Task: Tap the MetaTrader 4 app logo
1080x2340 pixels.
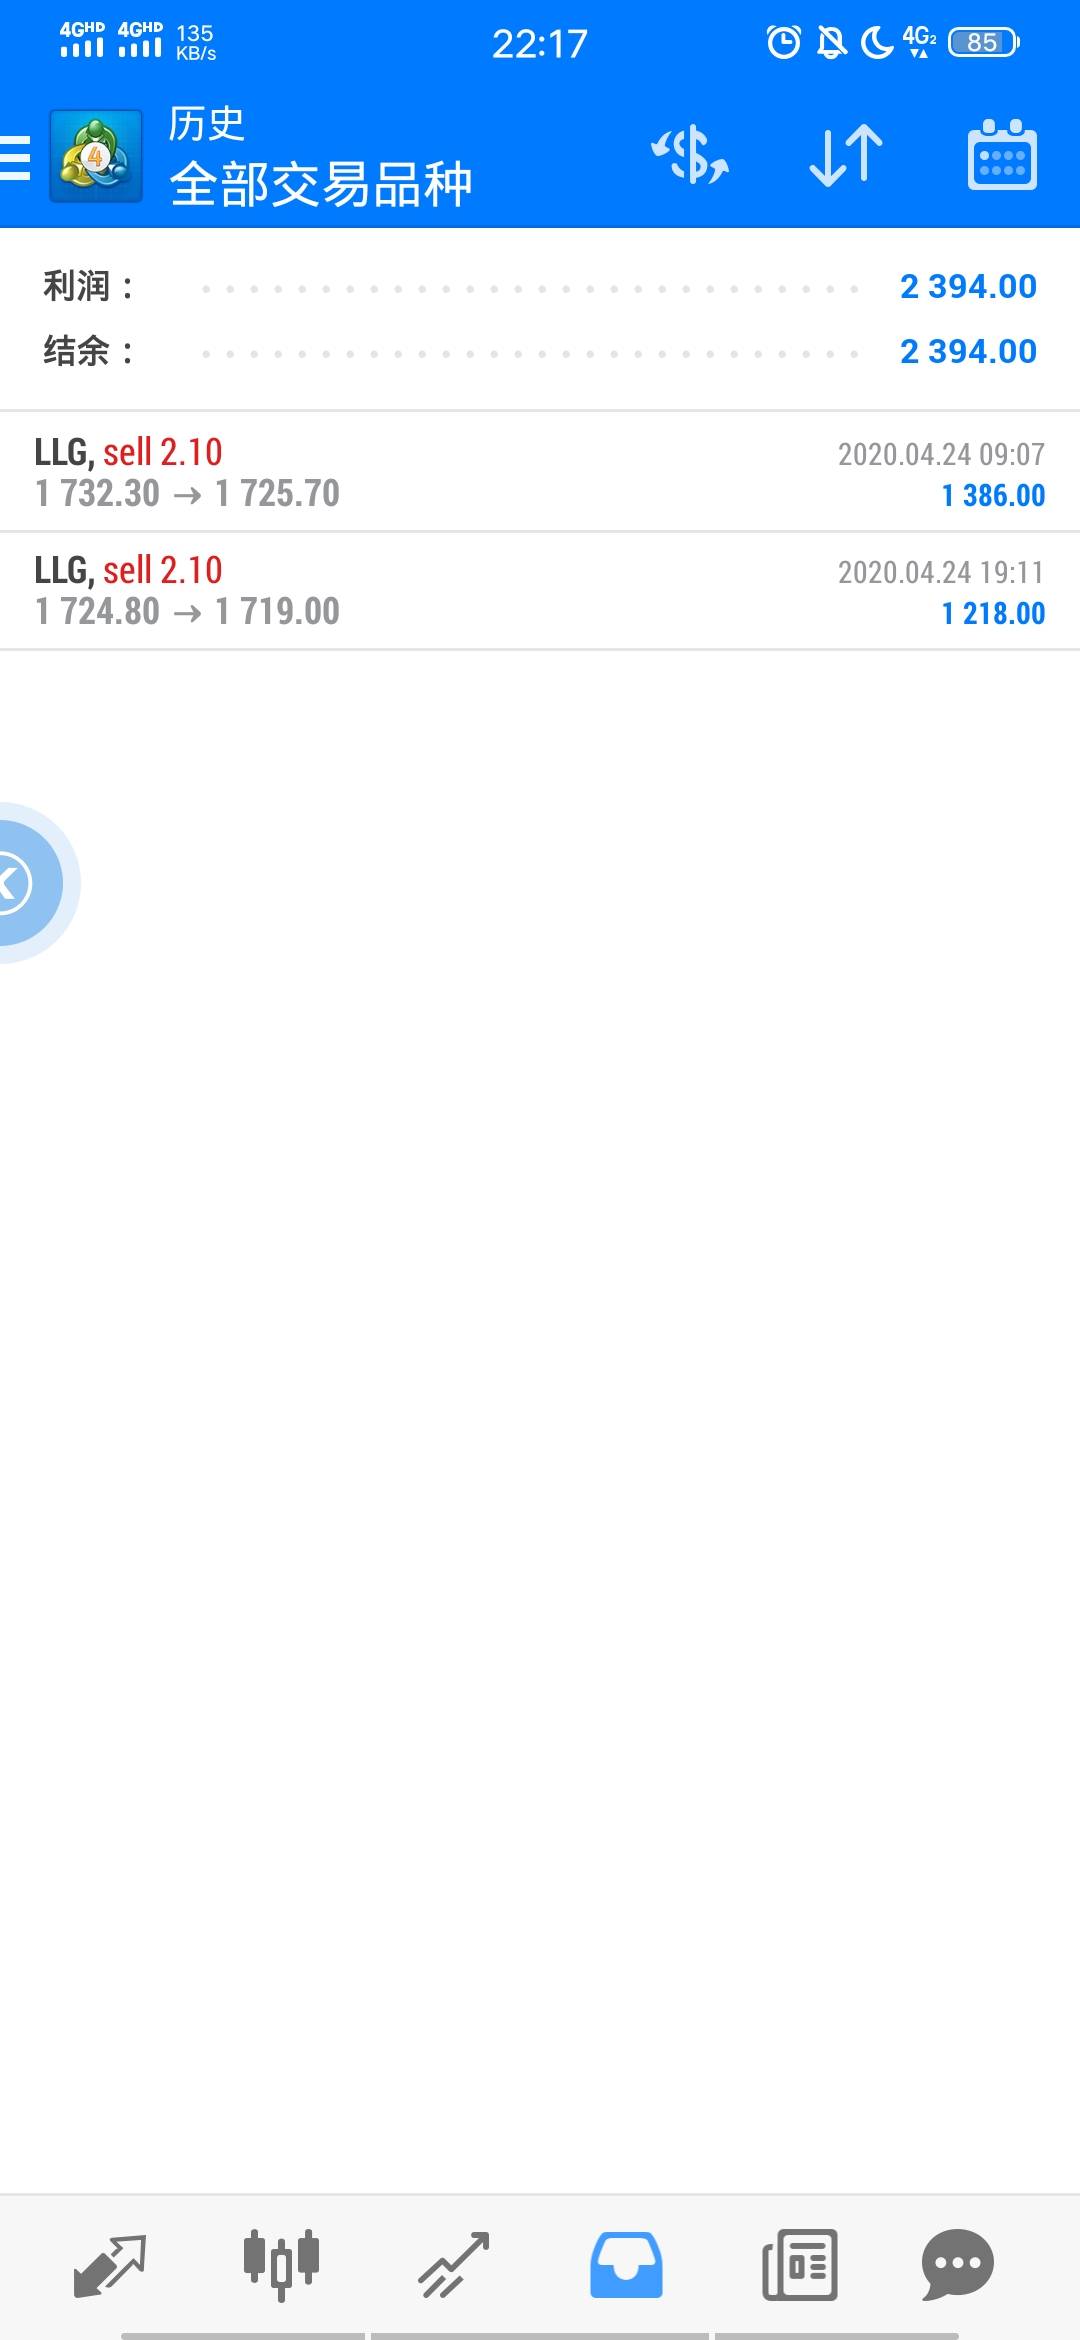Action: pos(96,157)
